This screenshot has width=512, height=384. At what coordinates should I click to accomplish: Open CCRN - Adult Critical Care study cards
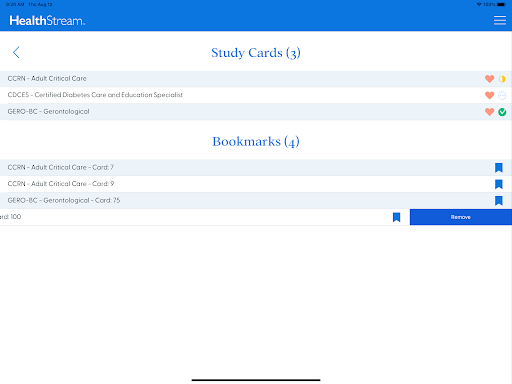point(47,78)
